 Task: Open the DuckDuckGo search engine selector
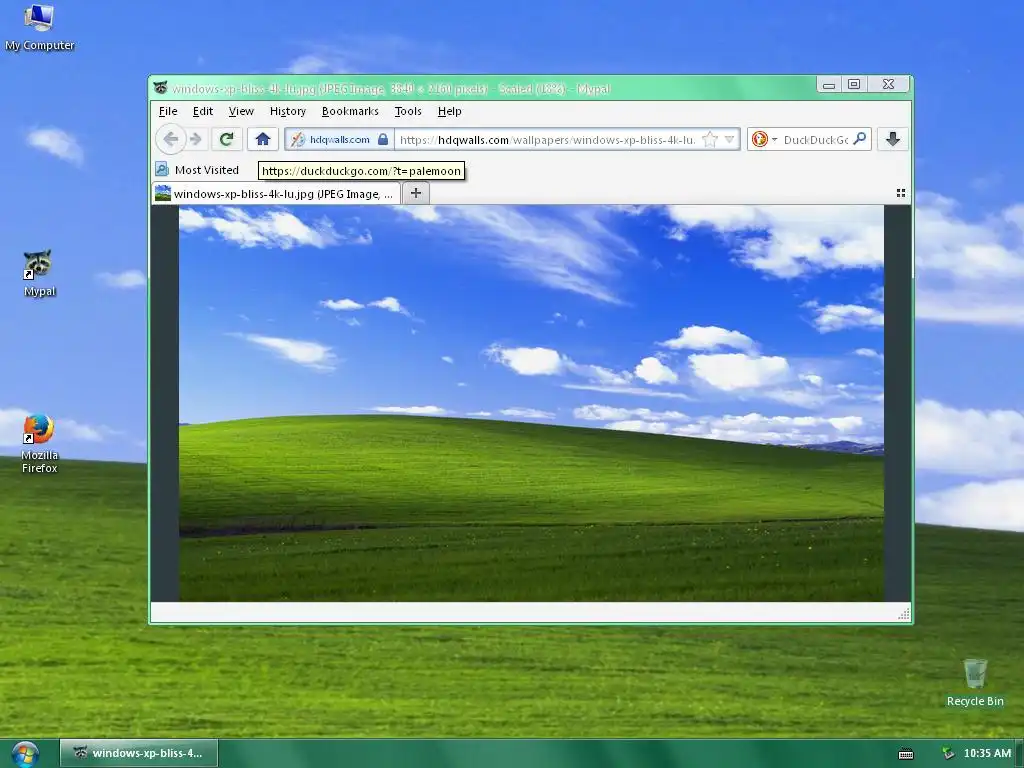764,139
